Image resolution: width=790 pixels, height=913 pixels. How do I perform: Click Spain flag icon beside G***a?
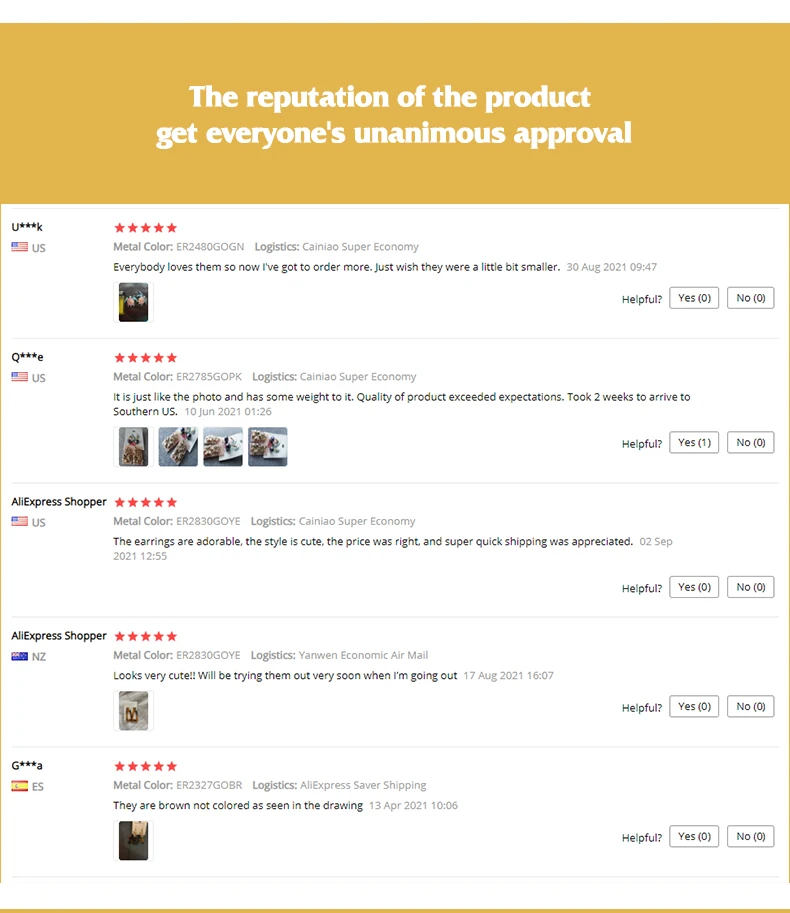pyautogui.click(x=19, y=786)
